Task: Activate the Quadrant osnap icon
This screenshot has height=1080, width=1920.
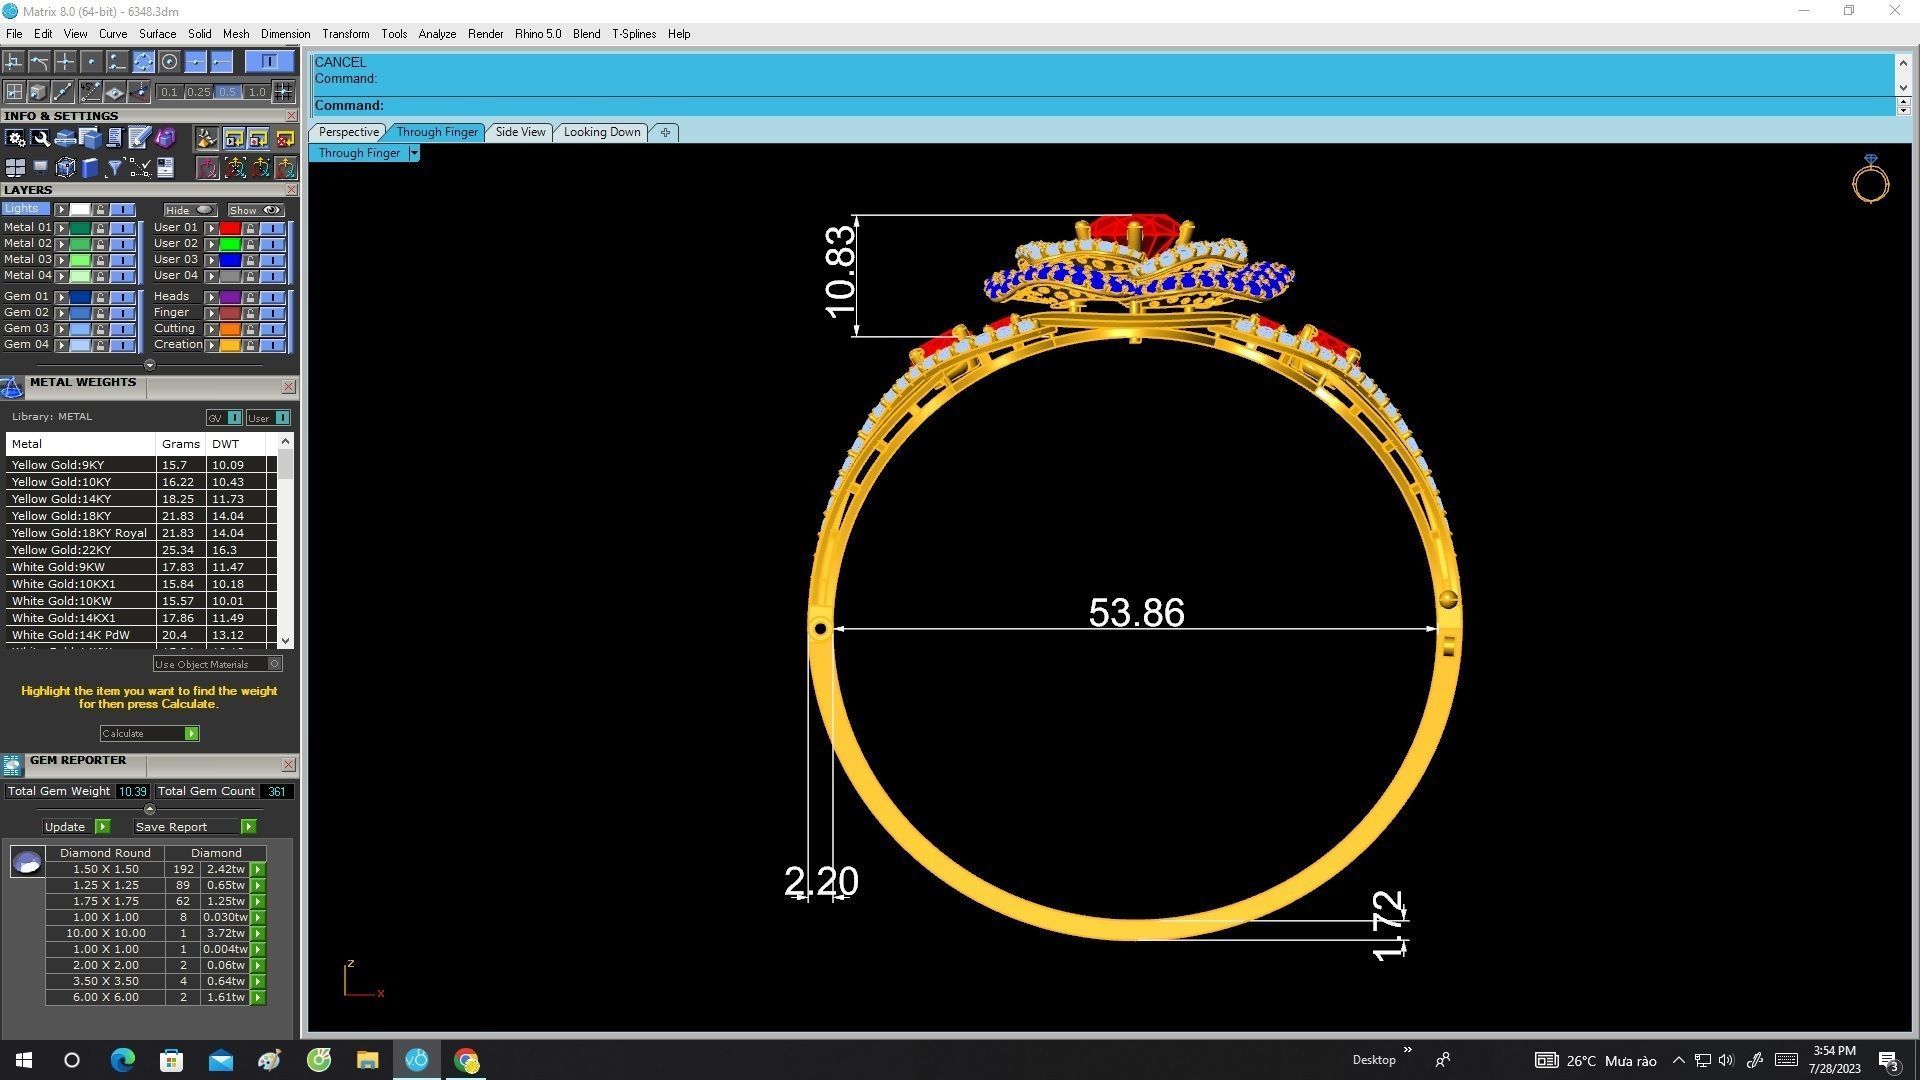Action: tap(143, 61)
